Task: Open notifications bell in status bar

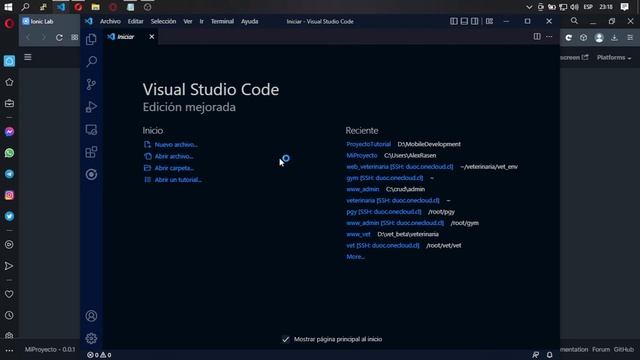Action: click(x=549, y=355)
